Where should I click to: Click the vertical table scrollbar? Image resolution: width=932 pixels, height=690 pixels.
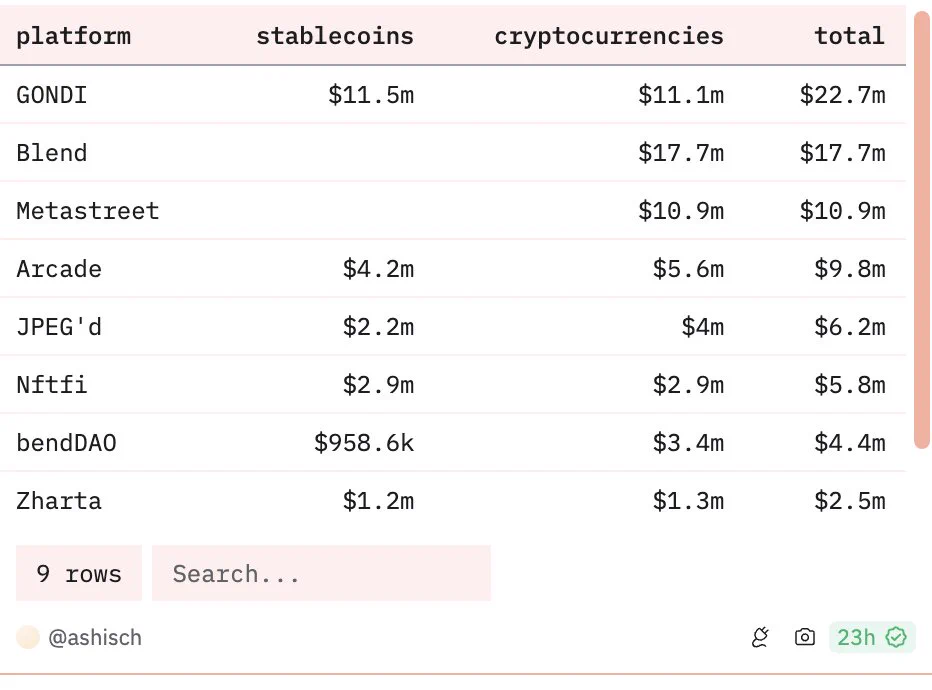pos(922,230)
